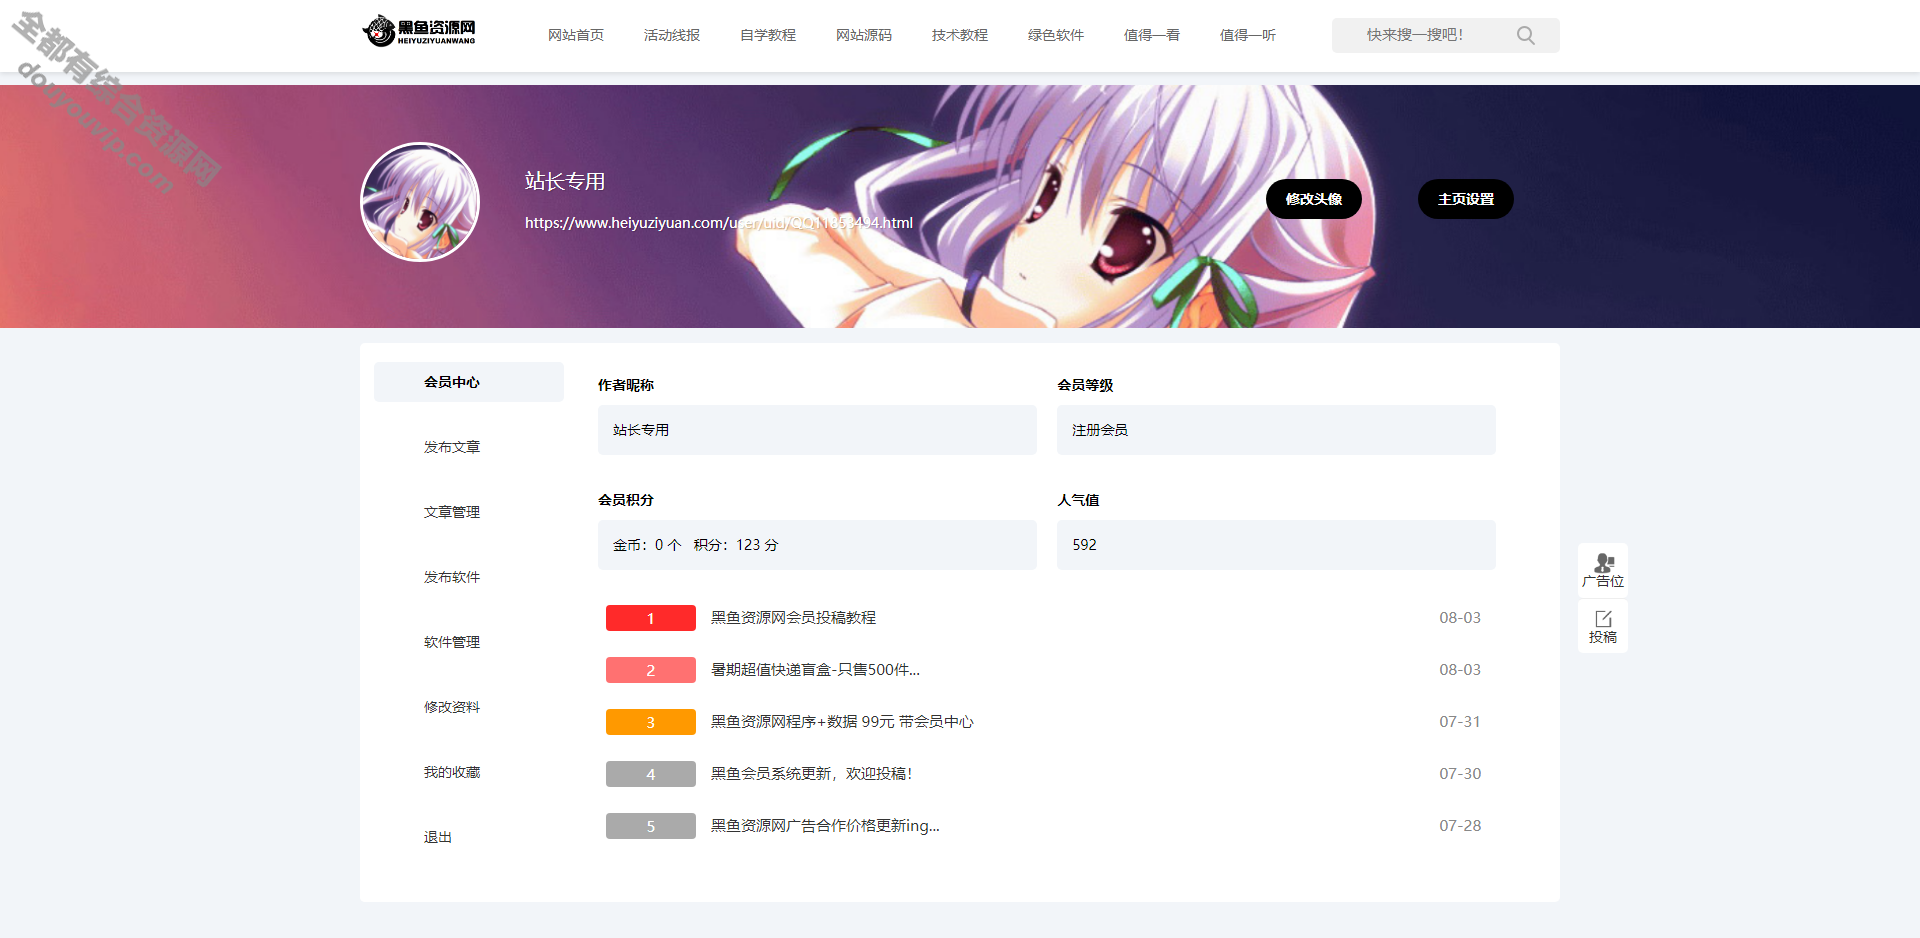Screen dimensions: 1920x938
Task: Click the 会员等级 field showing 注册会员
Action: click(x=1276, y=430)
